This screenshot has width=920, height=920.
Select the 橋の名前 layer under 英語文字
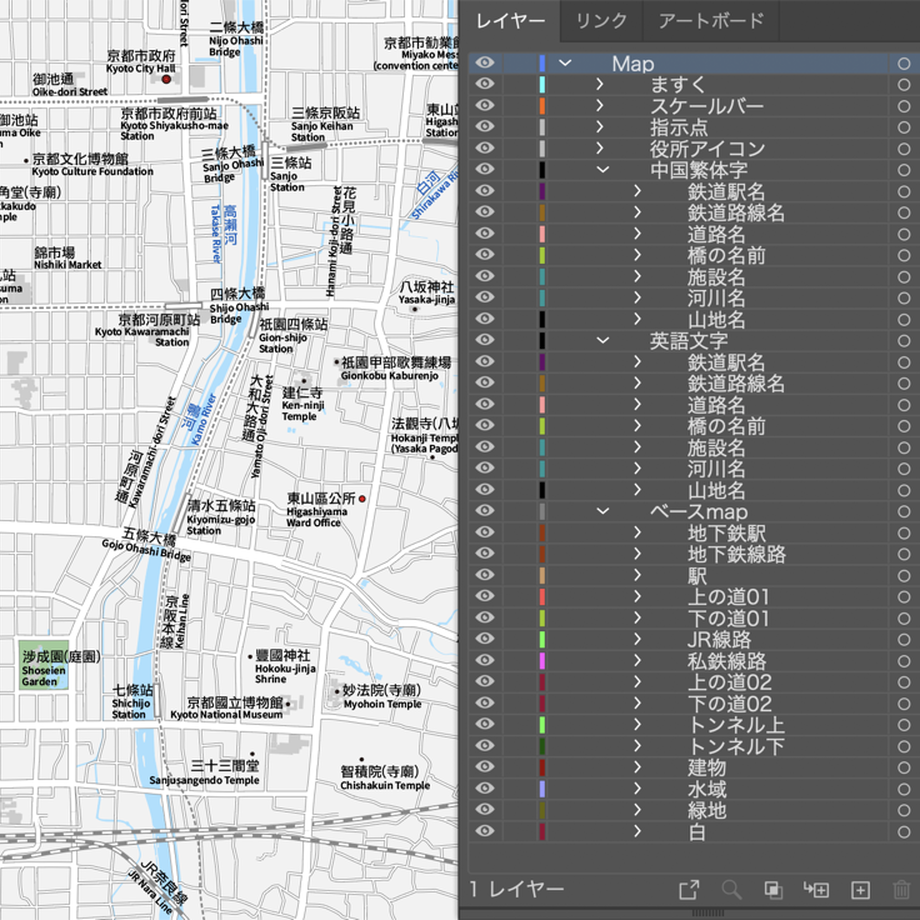tap(726, 427)
